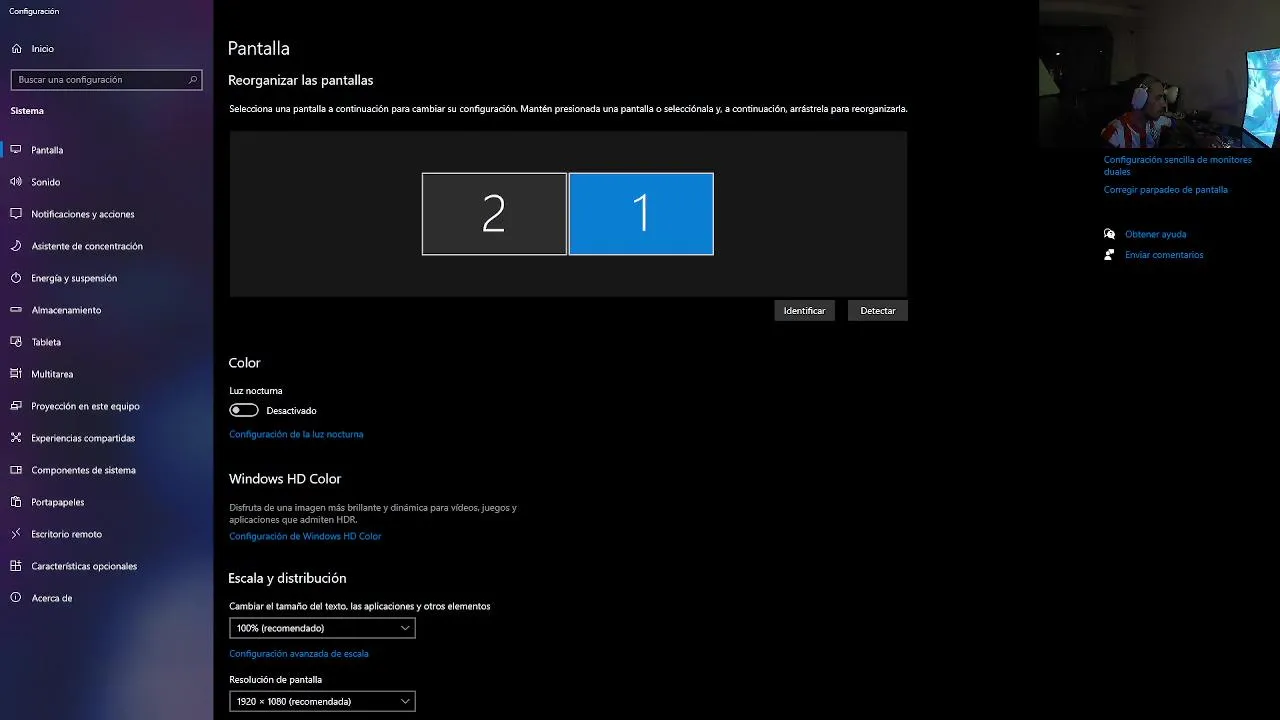The width and height of the screenshot is (1280, 720).
Task: Click Escritorio remoto label
Action: point(66,534)
